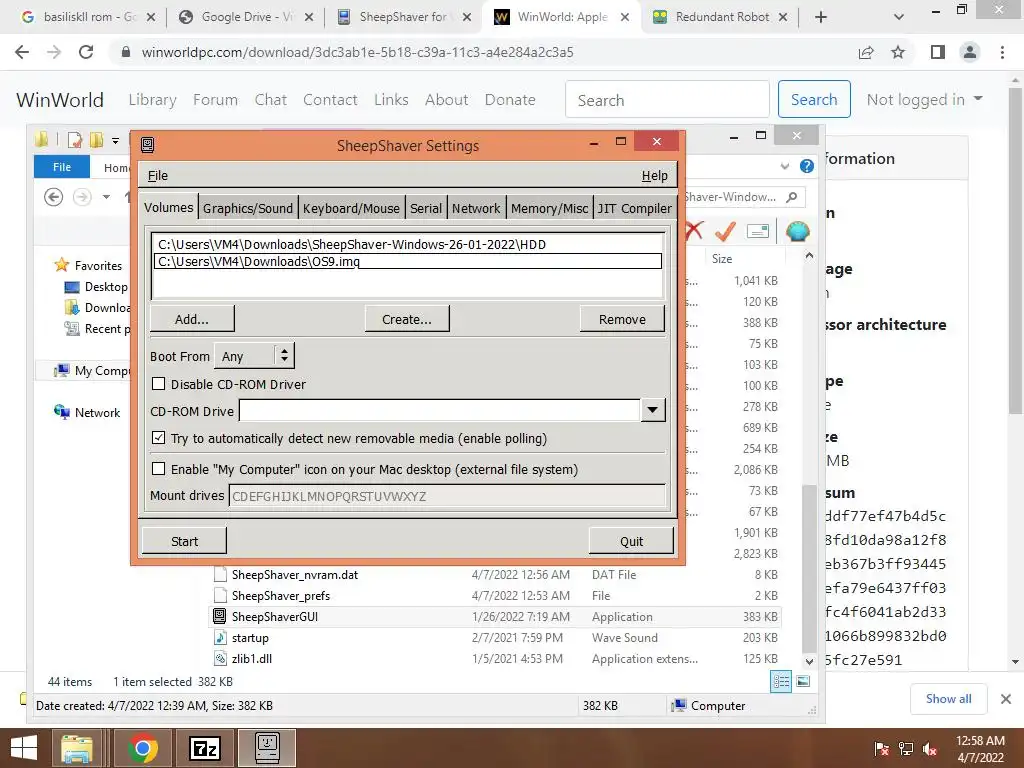Screen dimensions: 1024x768
Task: Select the OS9.img volume entry
Action: (408, 261)
